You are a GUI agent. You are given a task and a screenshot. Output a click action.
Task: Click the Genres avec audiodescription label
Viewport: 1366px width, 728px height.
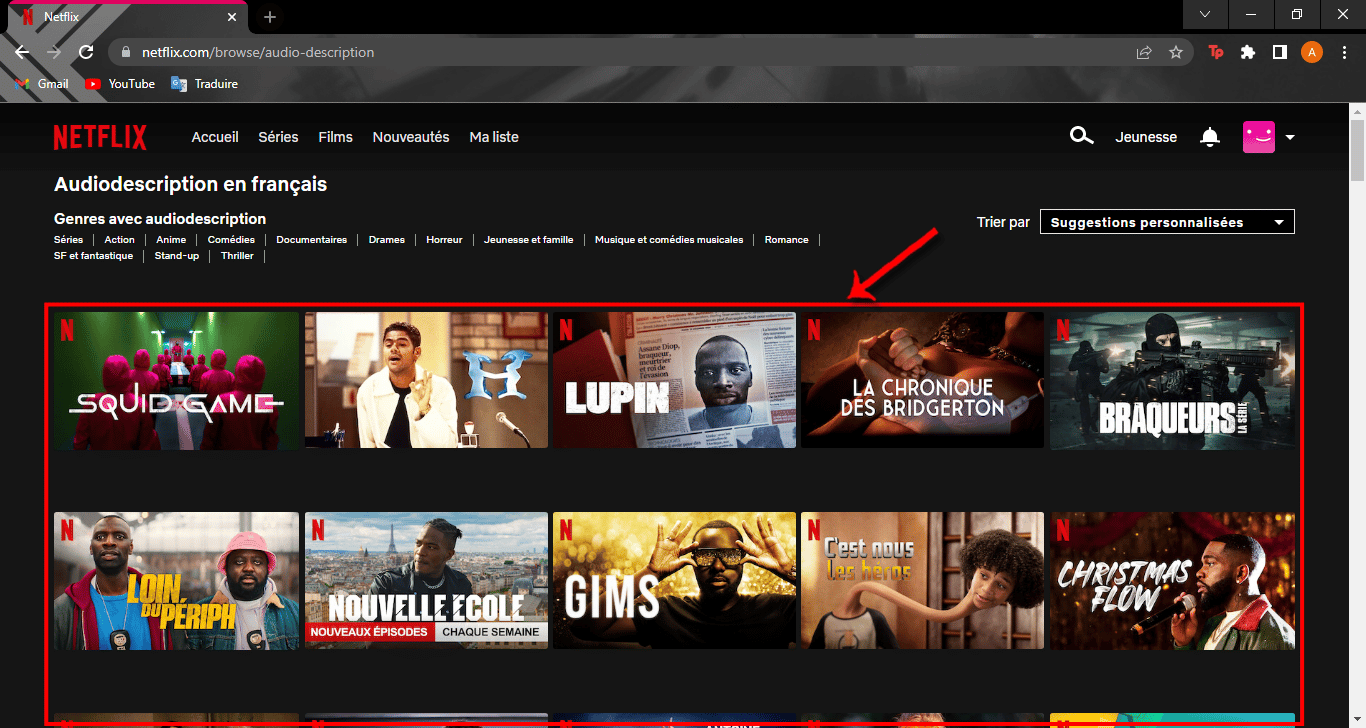tap(160, 218)
